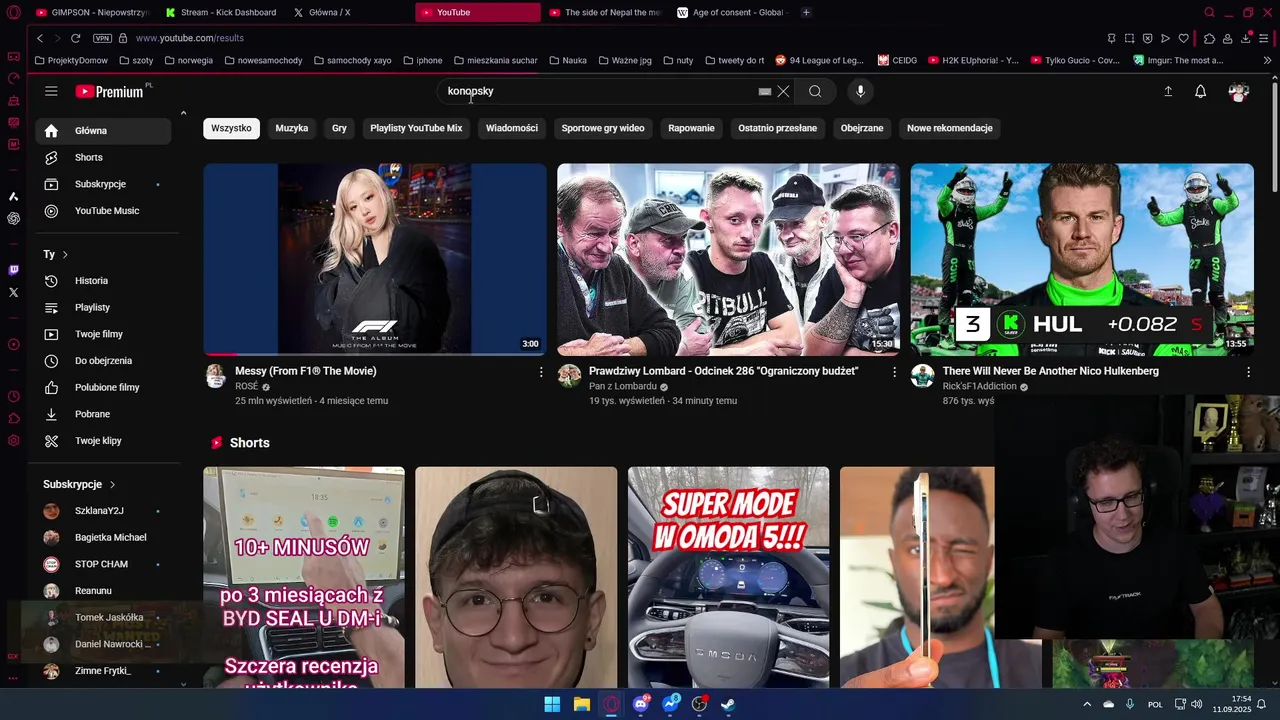The height and width of the screenshot is (720, 1280).
Task: Toggle the VPN badge in the address bar
Action: coord(102,38)
